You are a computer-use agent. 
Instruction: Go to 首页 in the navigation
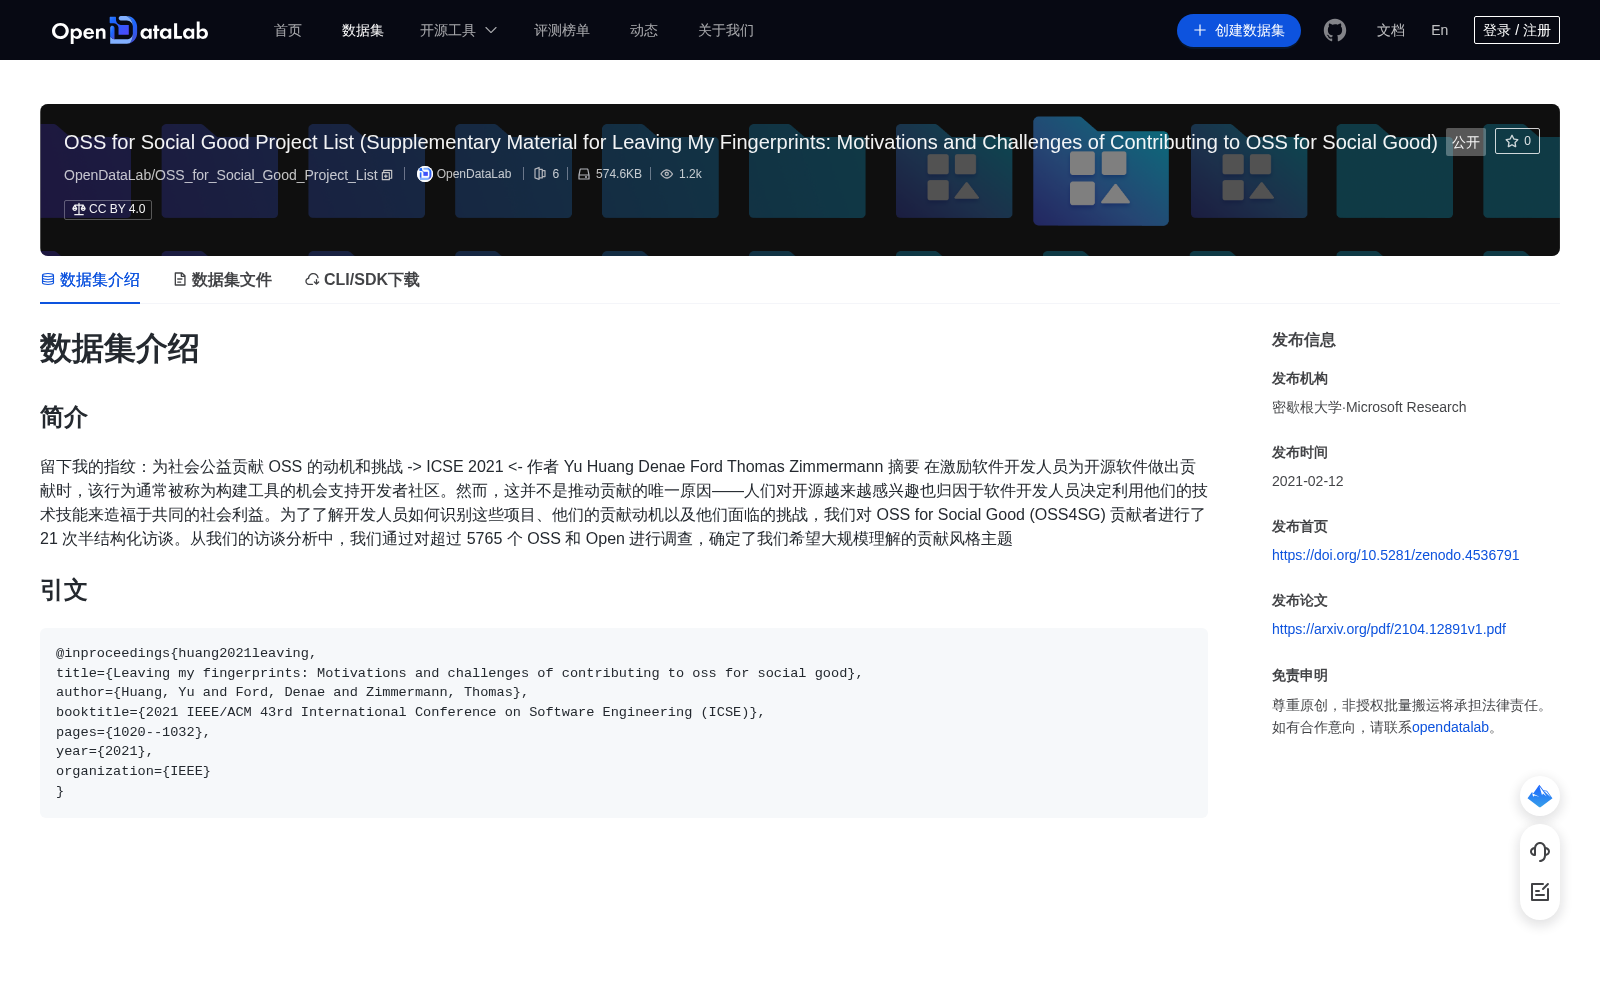[288, 30]
